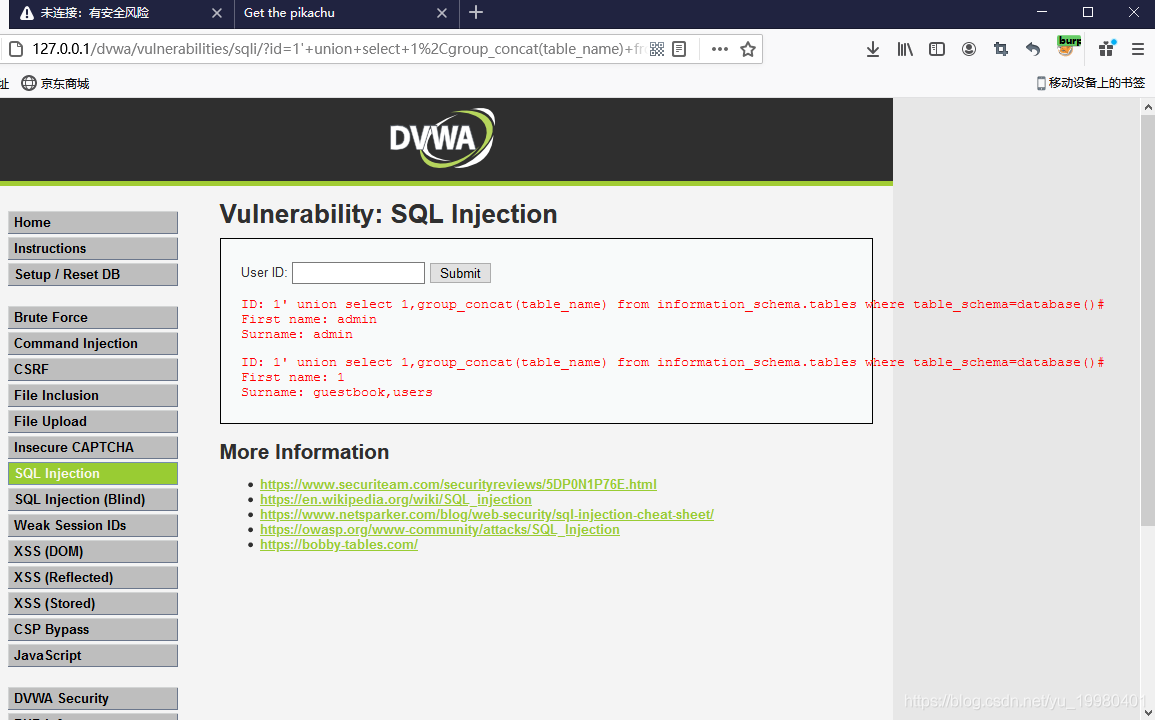
Task: Open the netsparker cheat sheet link
Action: coord(487,514)
